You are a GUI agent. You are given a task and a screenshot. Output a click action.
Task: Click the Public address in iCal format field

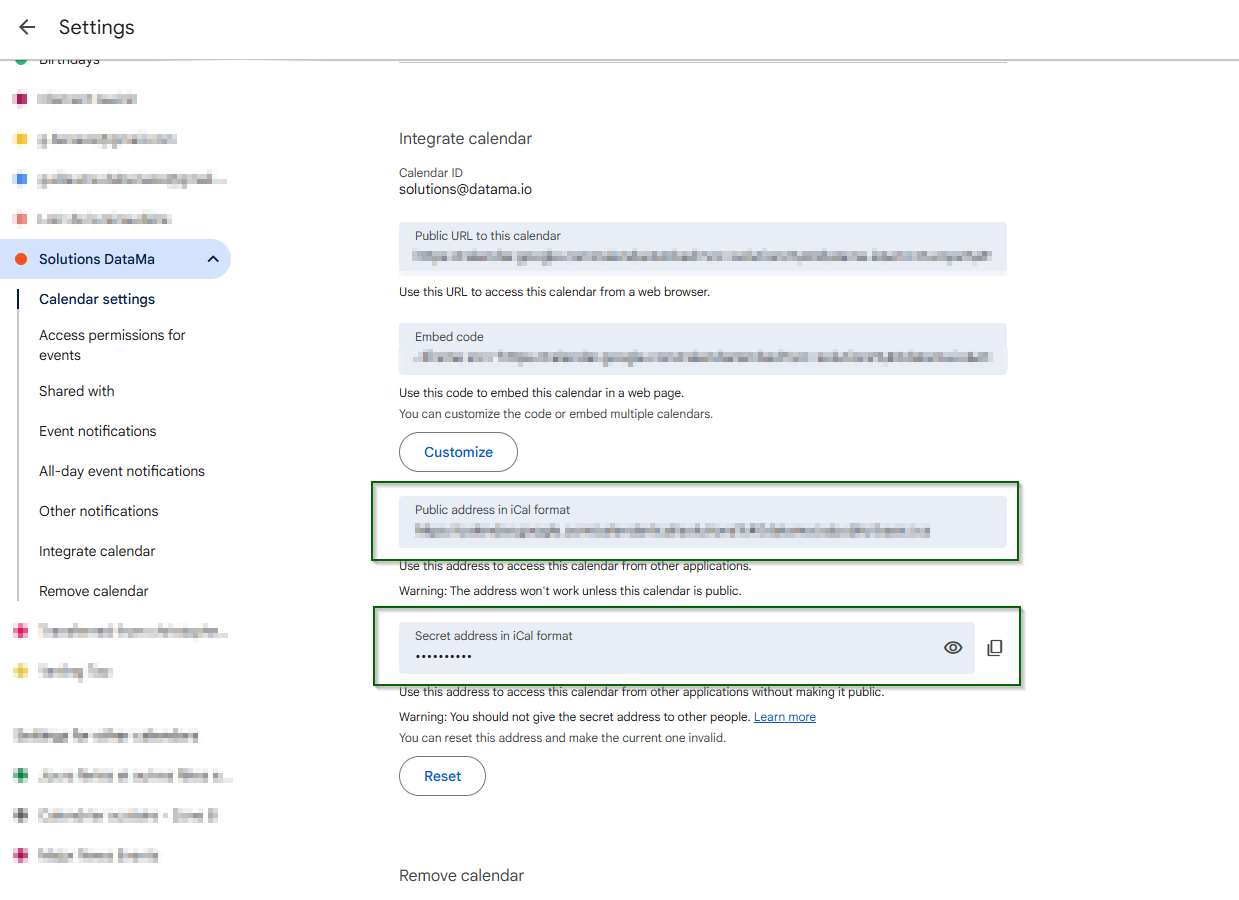click(x=703, y=522)
